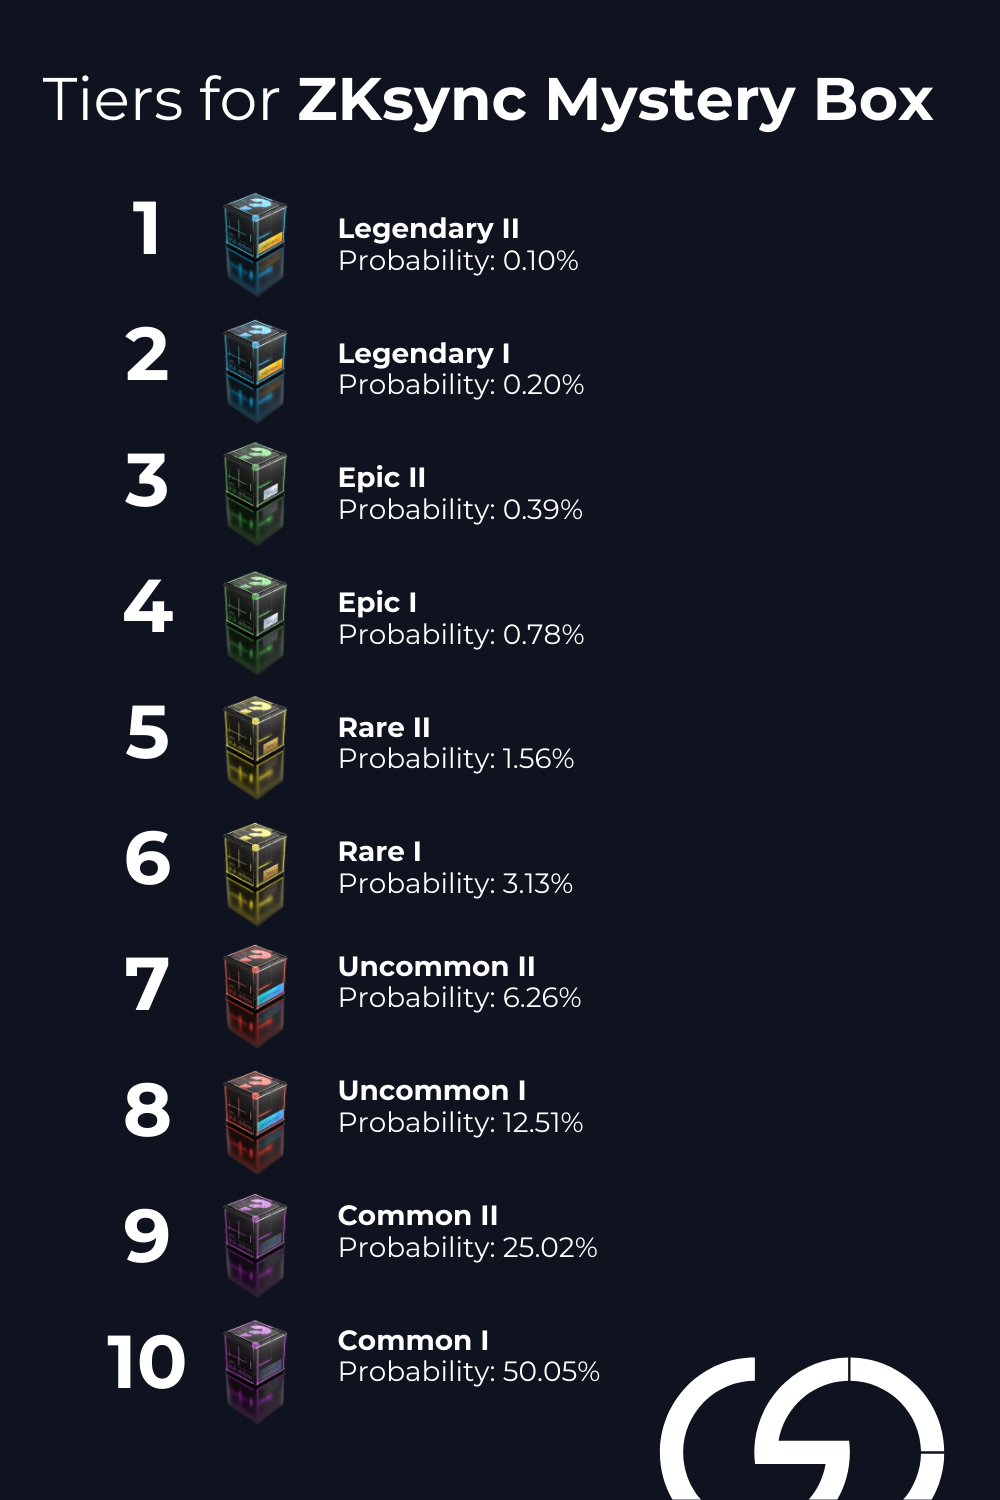Viewport: 1000px width, 1500px height.
Task: Click the Epic II tier label
Action: (382, 477)
